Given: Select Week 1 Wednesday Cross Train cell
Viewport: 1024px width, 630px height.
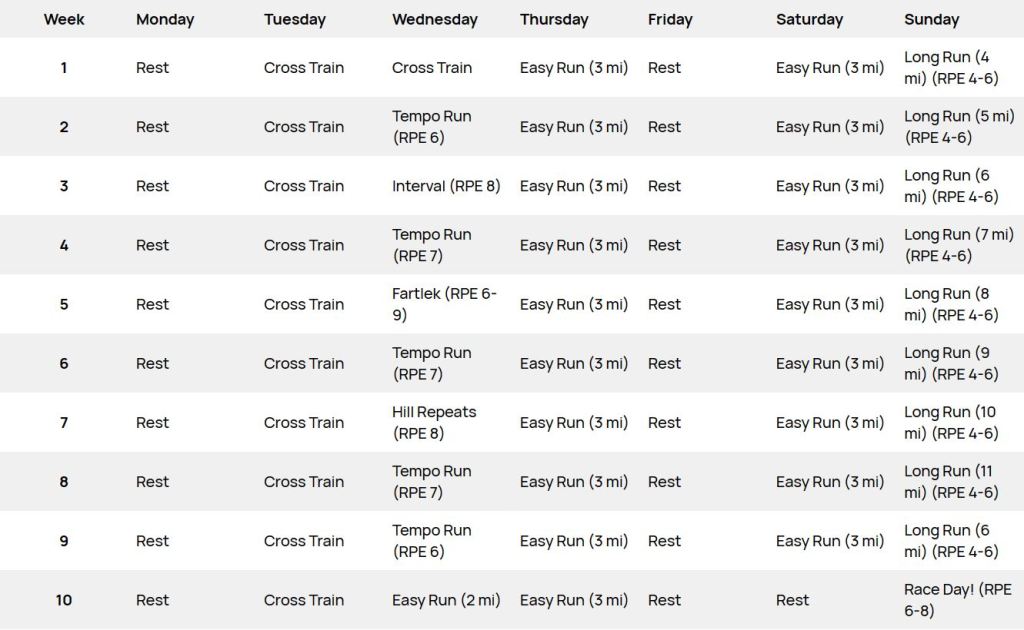Looking at the screenshot, I should point(432,68).
